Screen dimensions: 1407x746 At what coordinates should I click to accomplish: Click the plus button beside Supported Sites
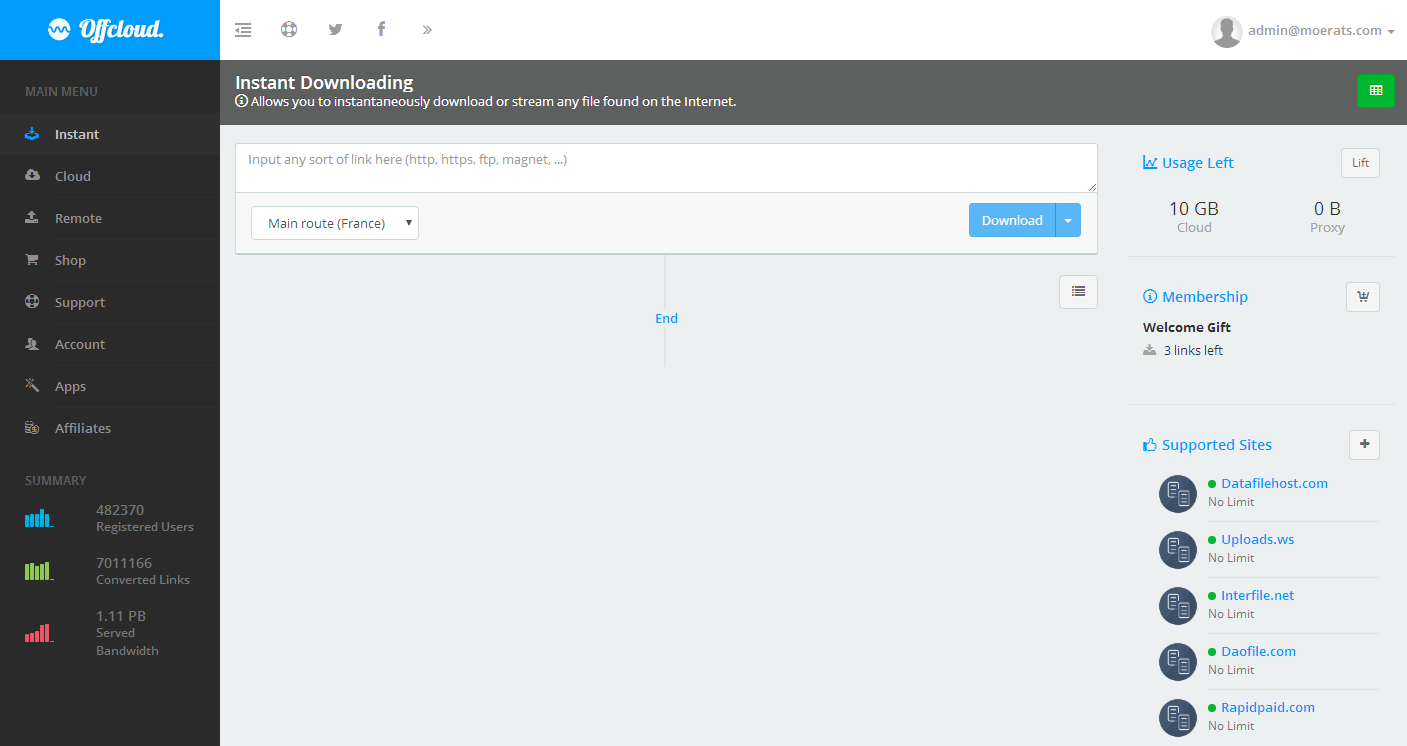(1364, 445)
